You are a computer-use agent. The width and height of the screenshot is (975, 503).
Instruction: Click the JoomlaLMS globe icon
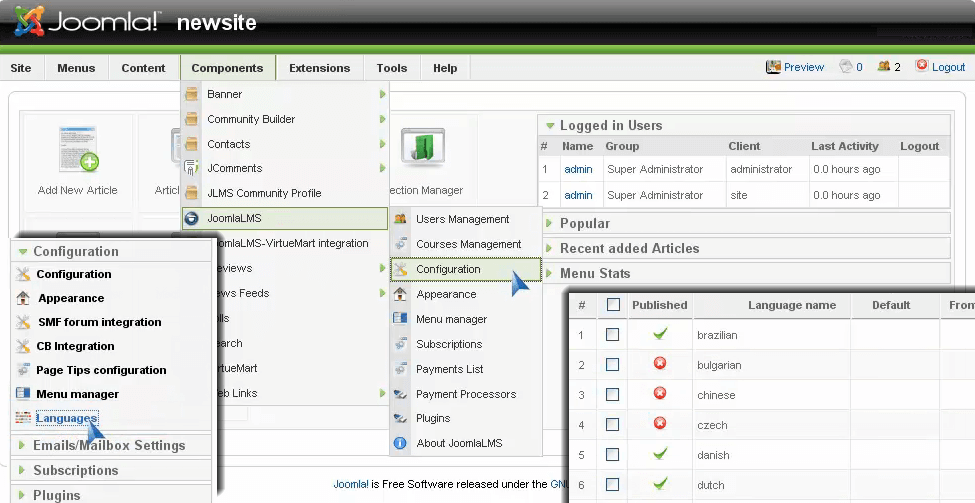(x=192, y=218)
